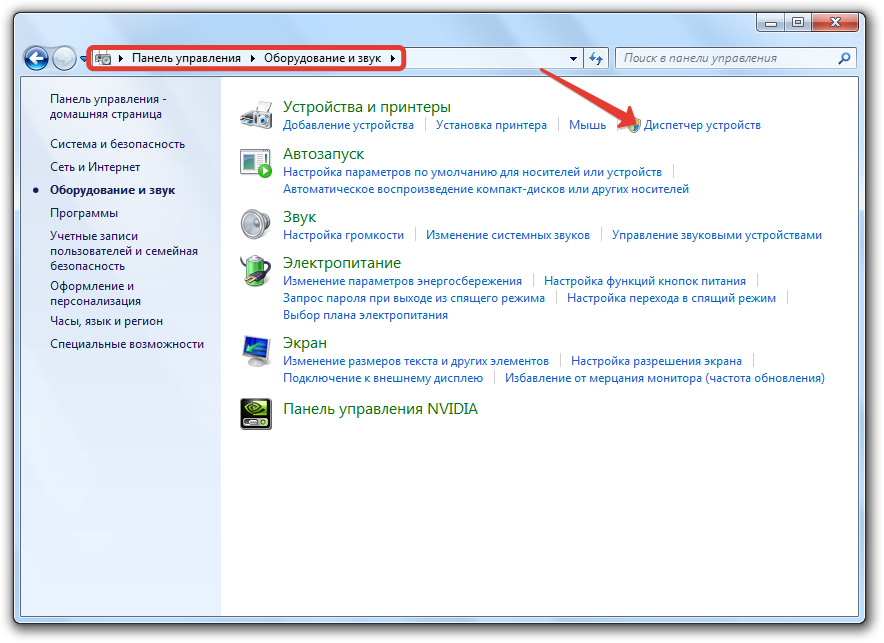Select Программы in the left sidebar

click(x=84, y=213)
